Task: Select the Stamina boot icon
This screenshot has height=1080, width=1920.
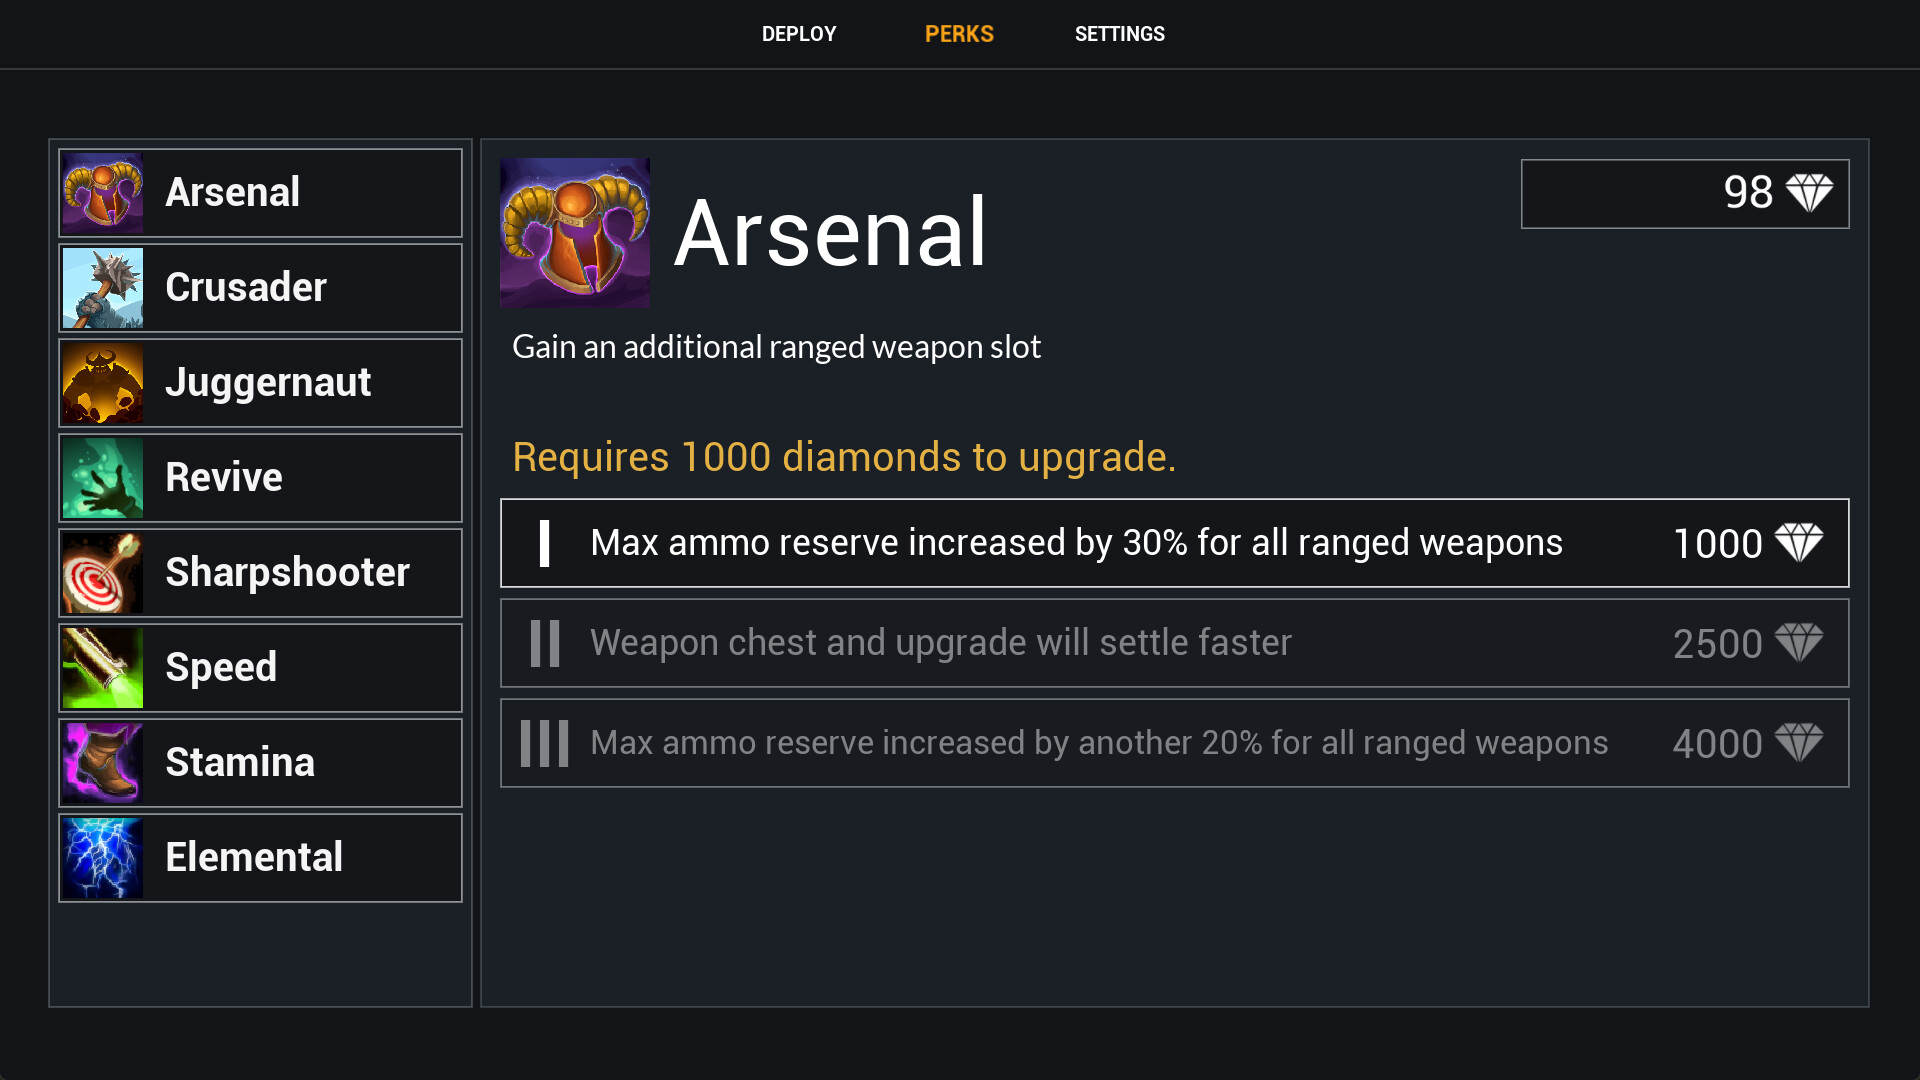Action: click(103, 763)
